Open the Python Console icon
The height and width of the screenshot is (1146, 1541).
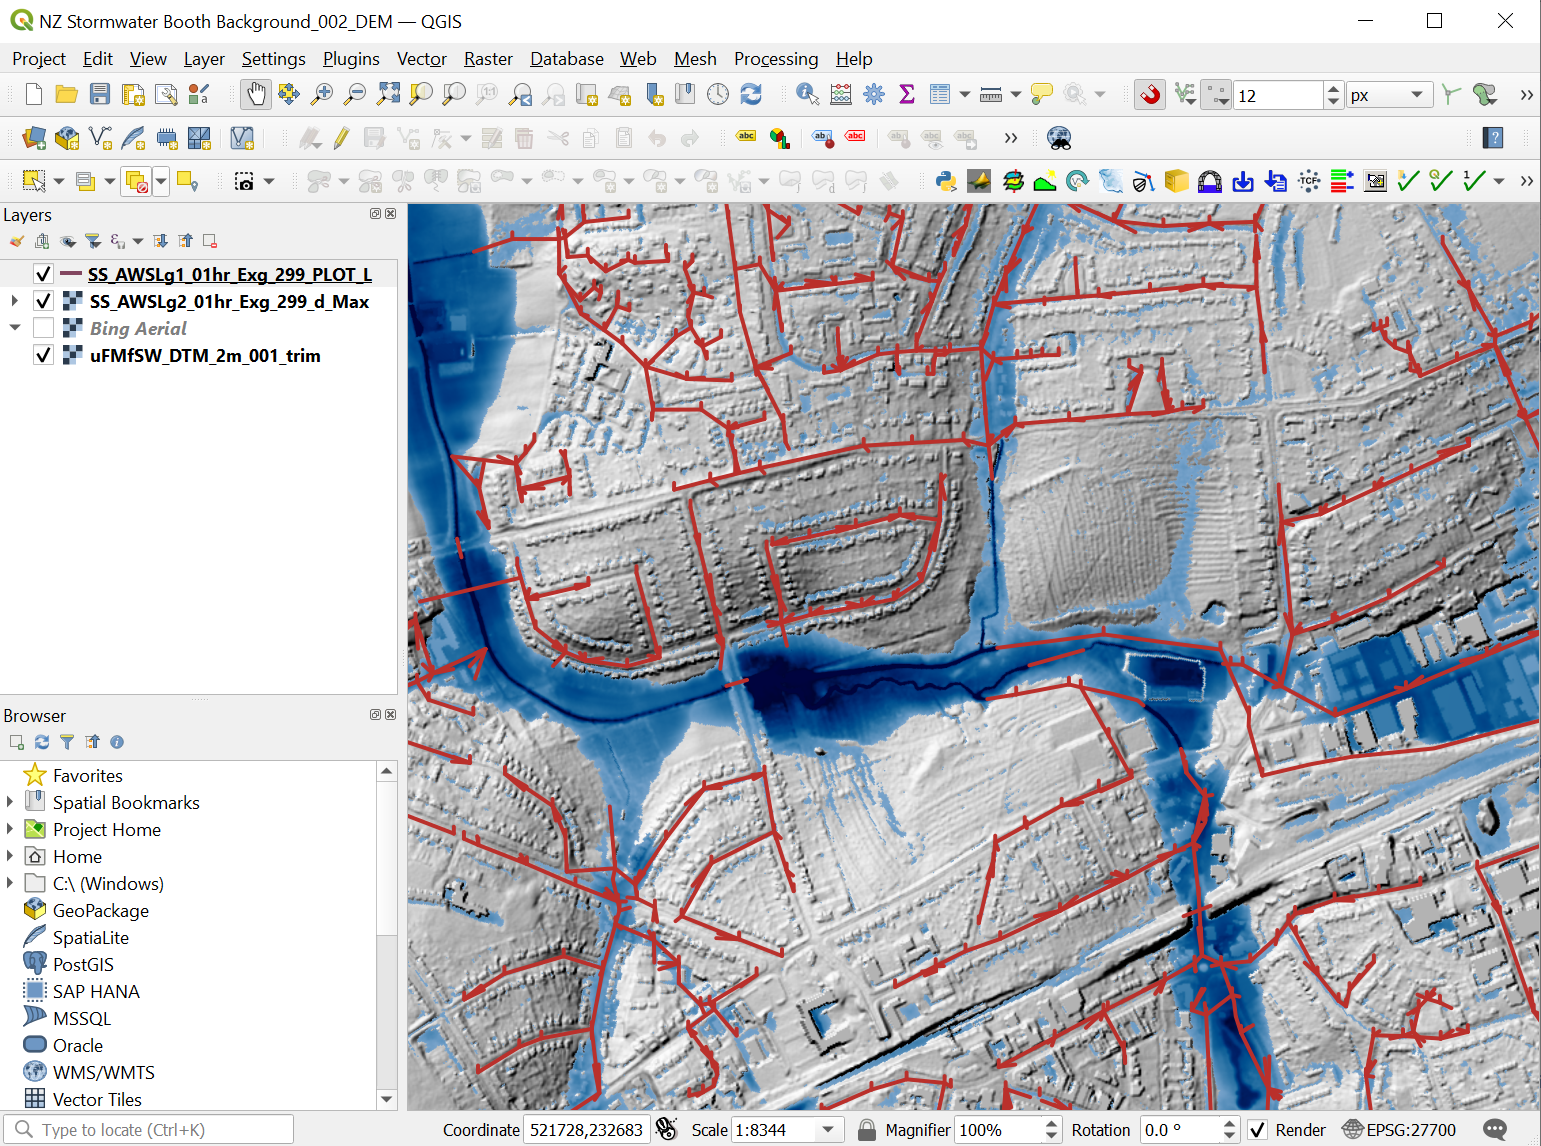[946, 181]
